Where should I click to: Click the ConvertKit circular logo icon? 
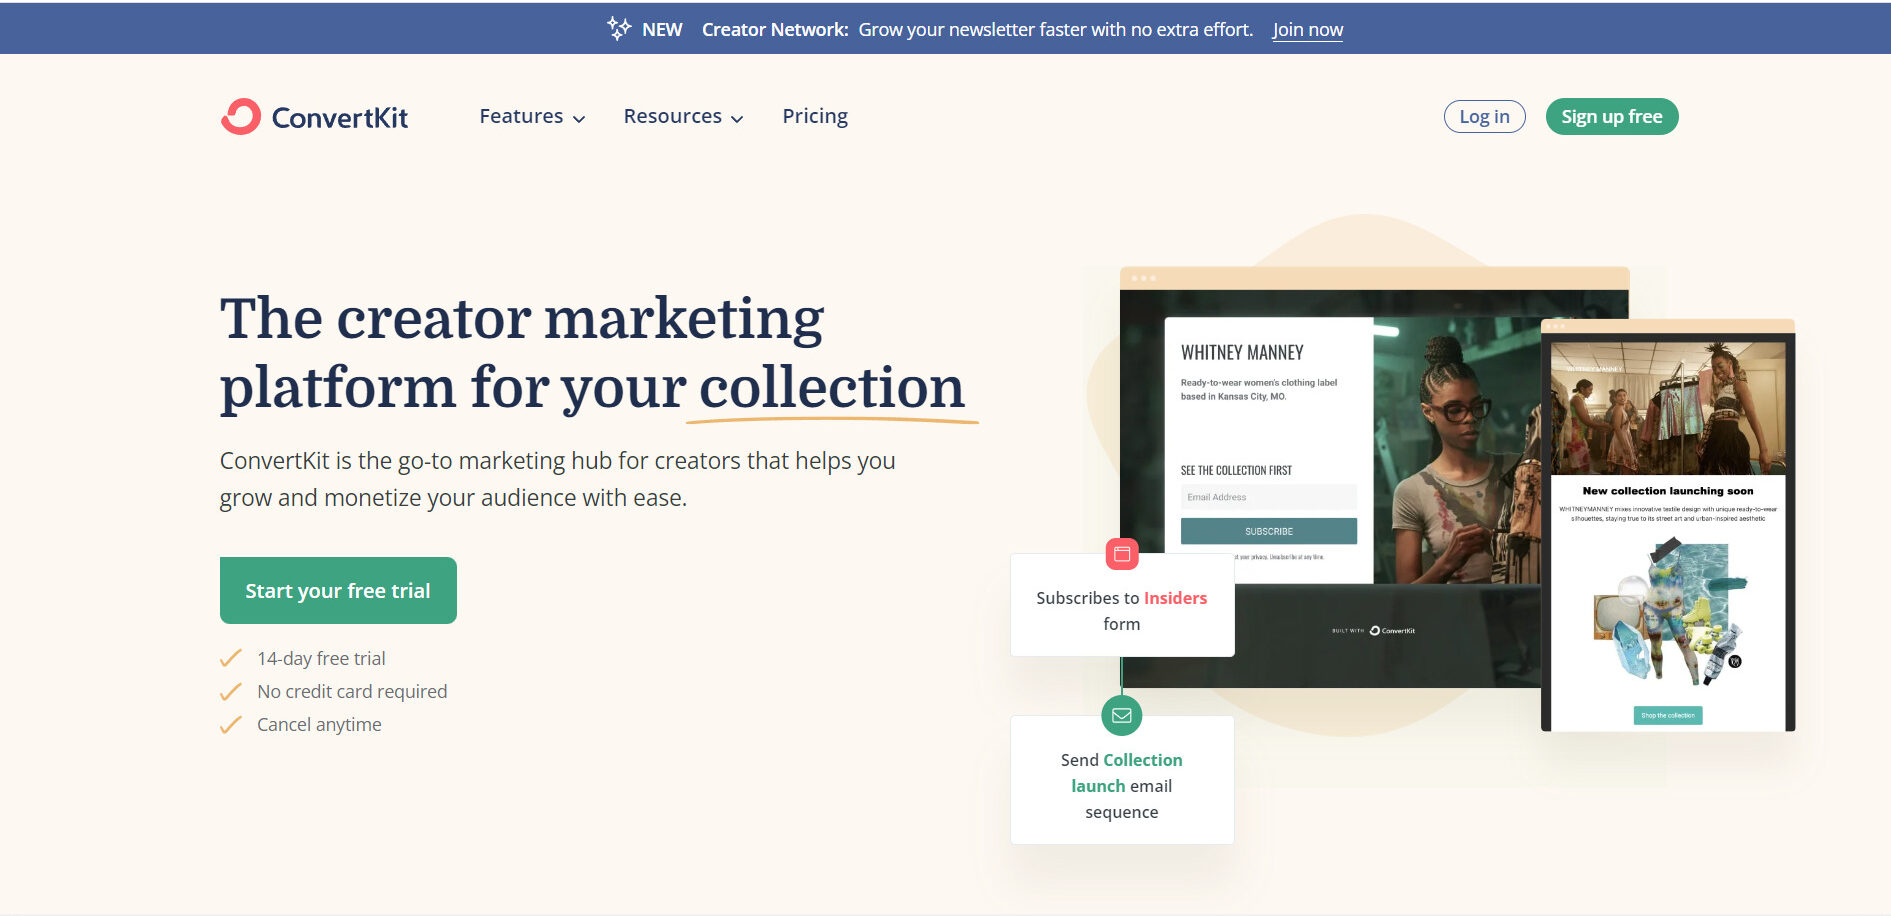click(x=241, y=117)
